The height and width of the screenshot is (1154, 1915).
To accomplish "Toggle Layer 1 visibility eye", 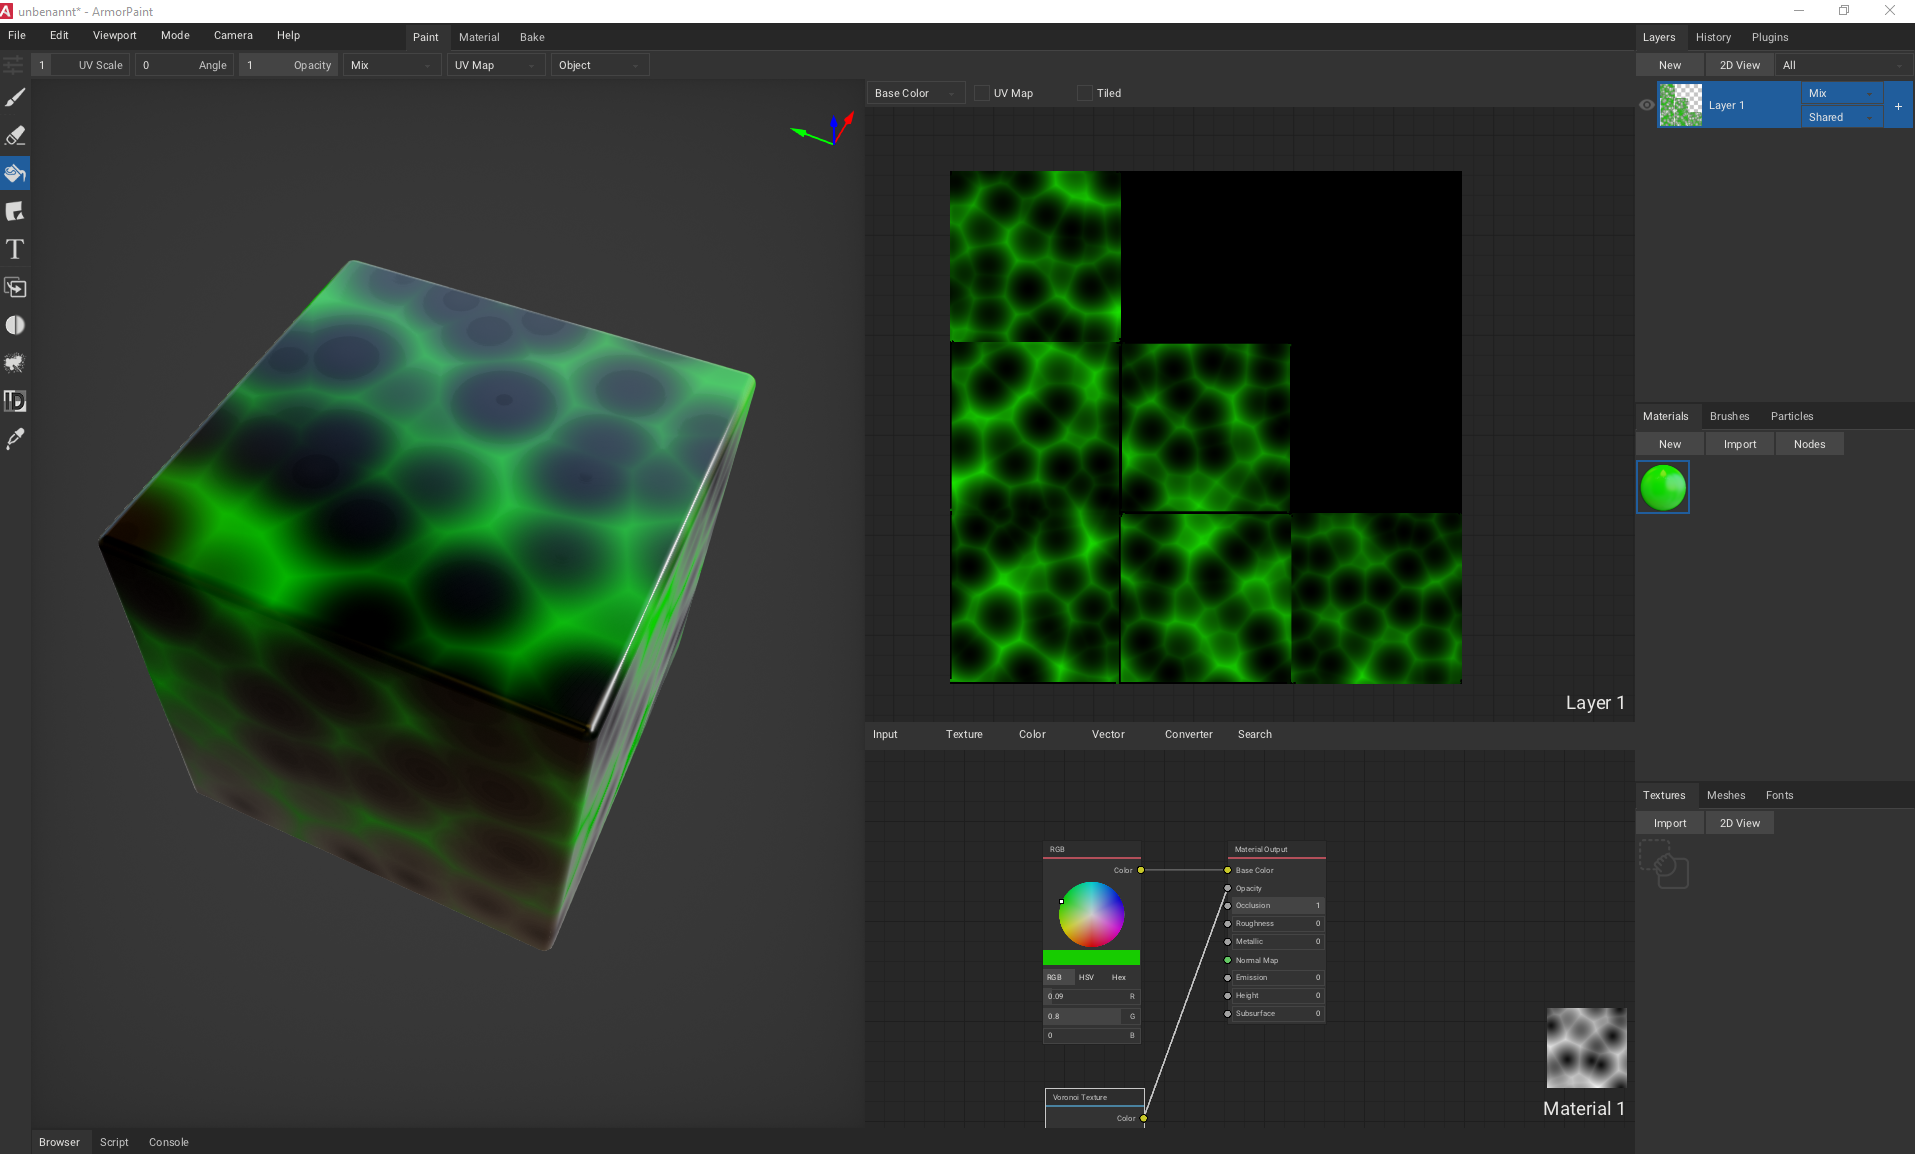I will [x=1646, y=105].
